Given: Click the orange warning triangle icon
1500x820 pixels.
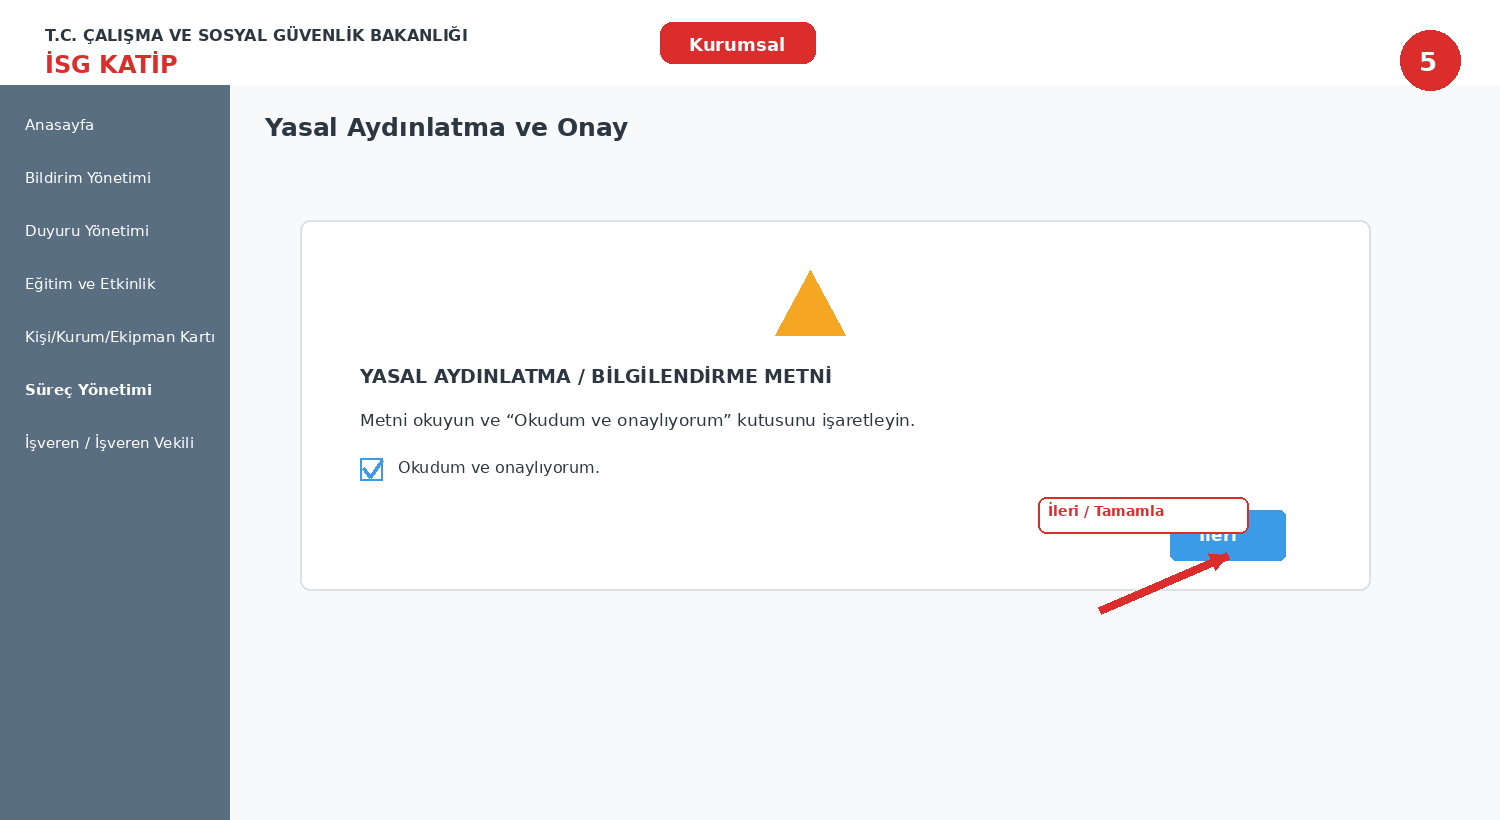Looking at the screenshot, I should [x=810, y=304].
